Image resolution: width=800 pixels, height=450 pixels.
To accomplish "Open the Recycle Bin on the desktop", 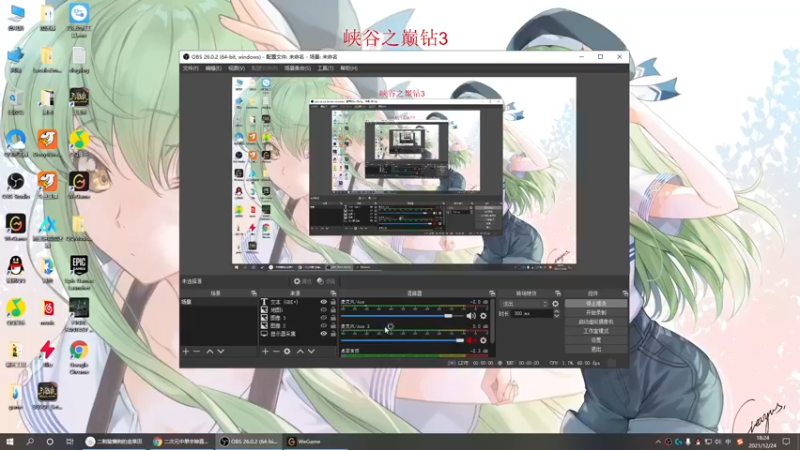I will coord(16,102).
